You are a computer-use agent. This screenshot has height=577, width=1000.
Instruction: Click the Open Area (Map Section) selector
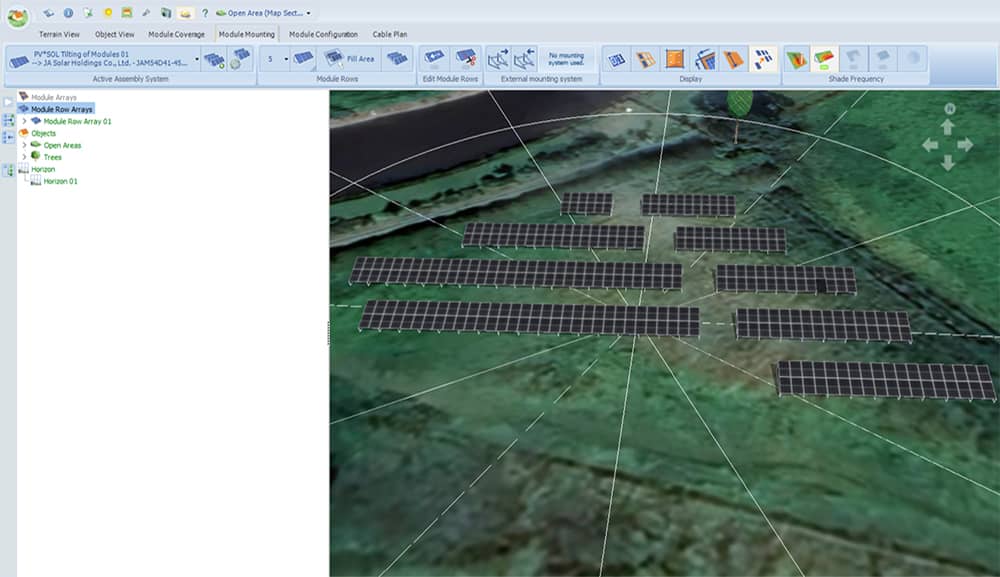point(262,13)
